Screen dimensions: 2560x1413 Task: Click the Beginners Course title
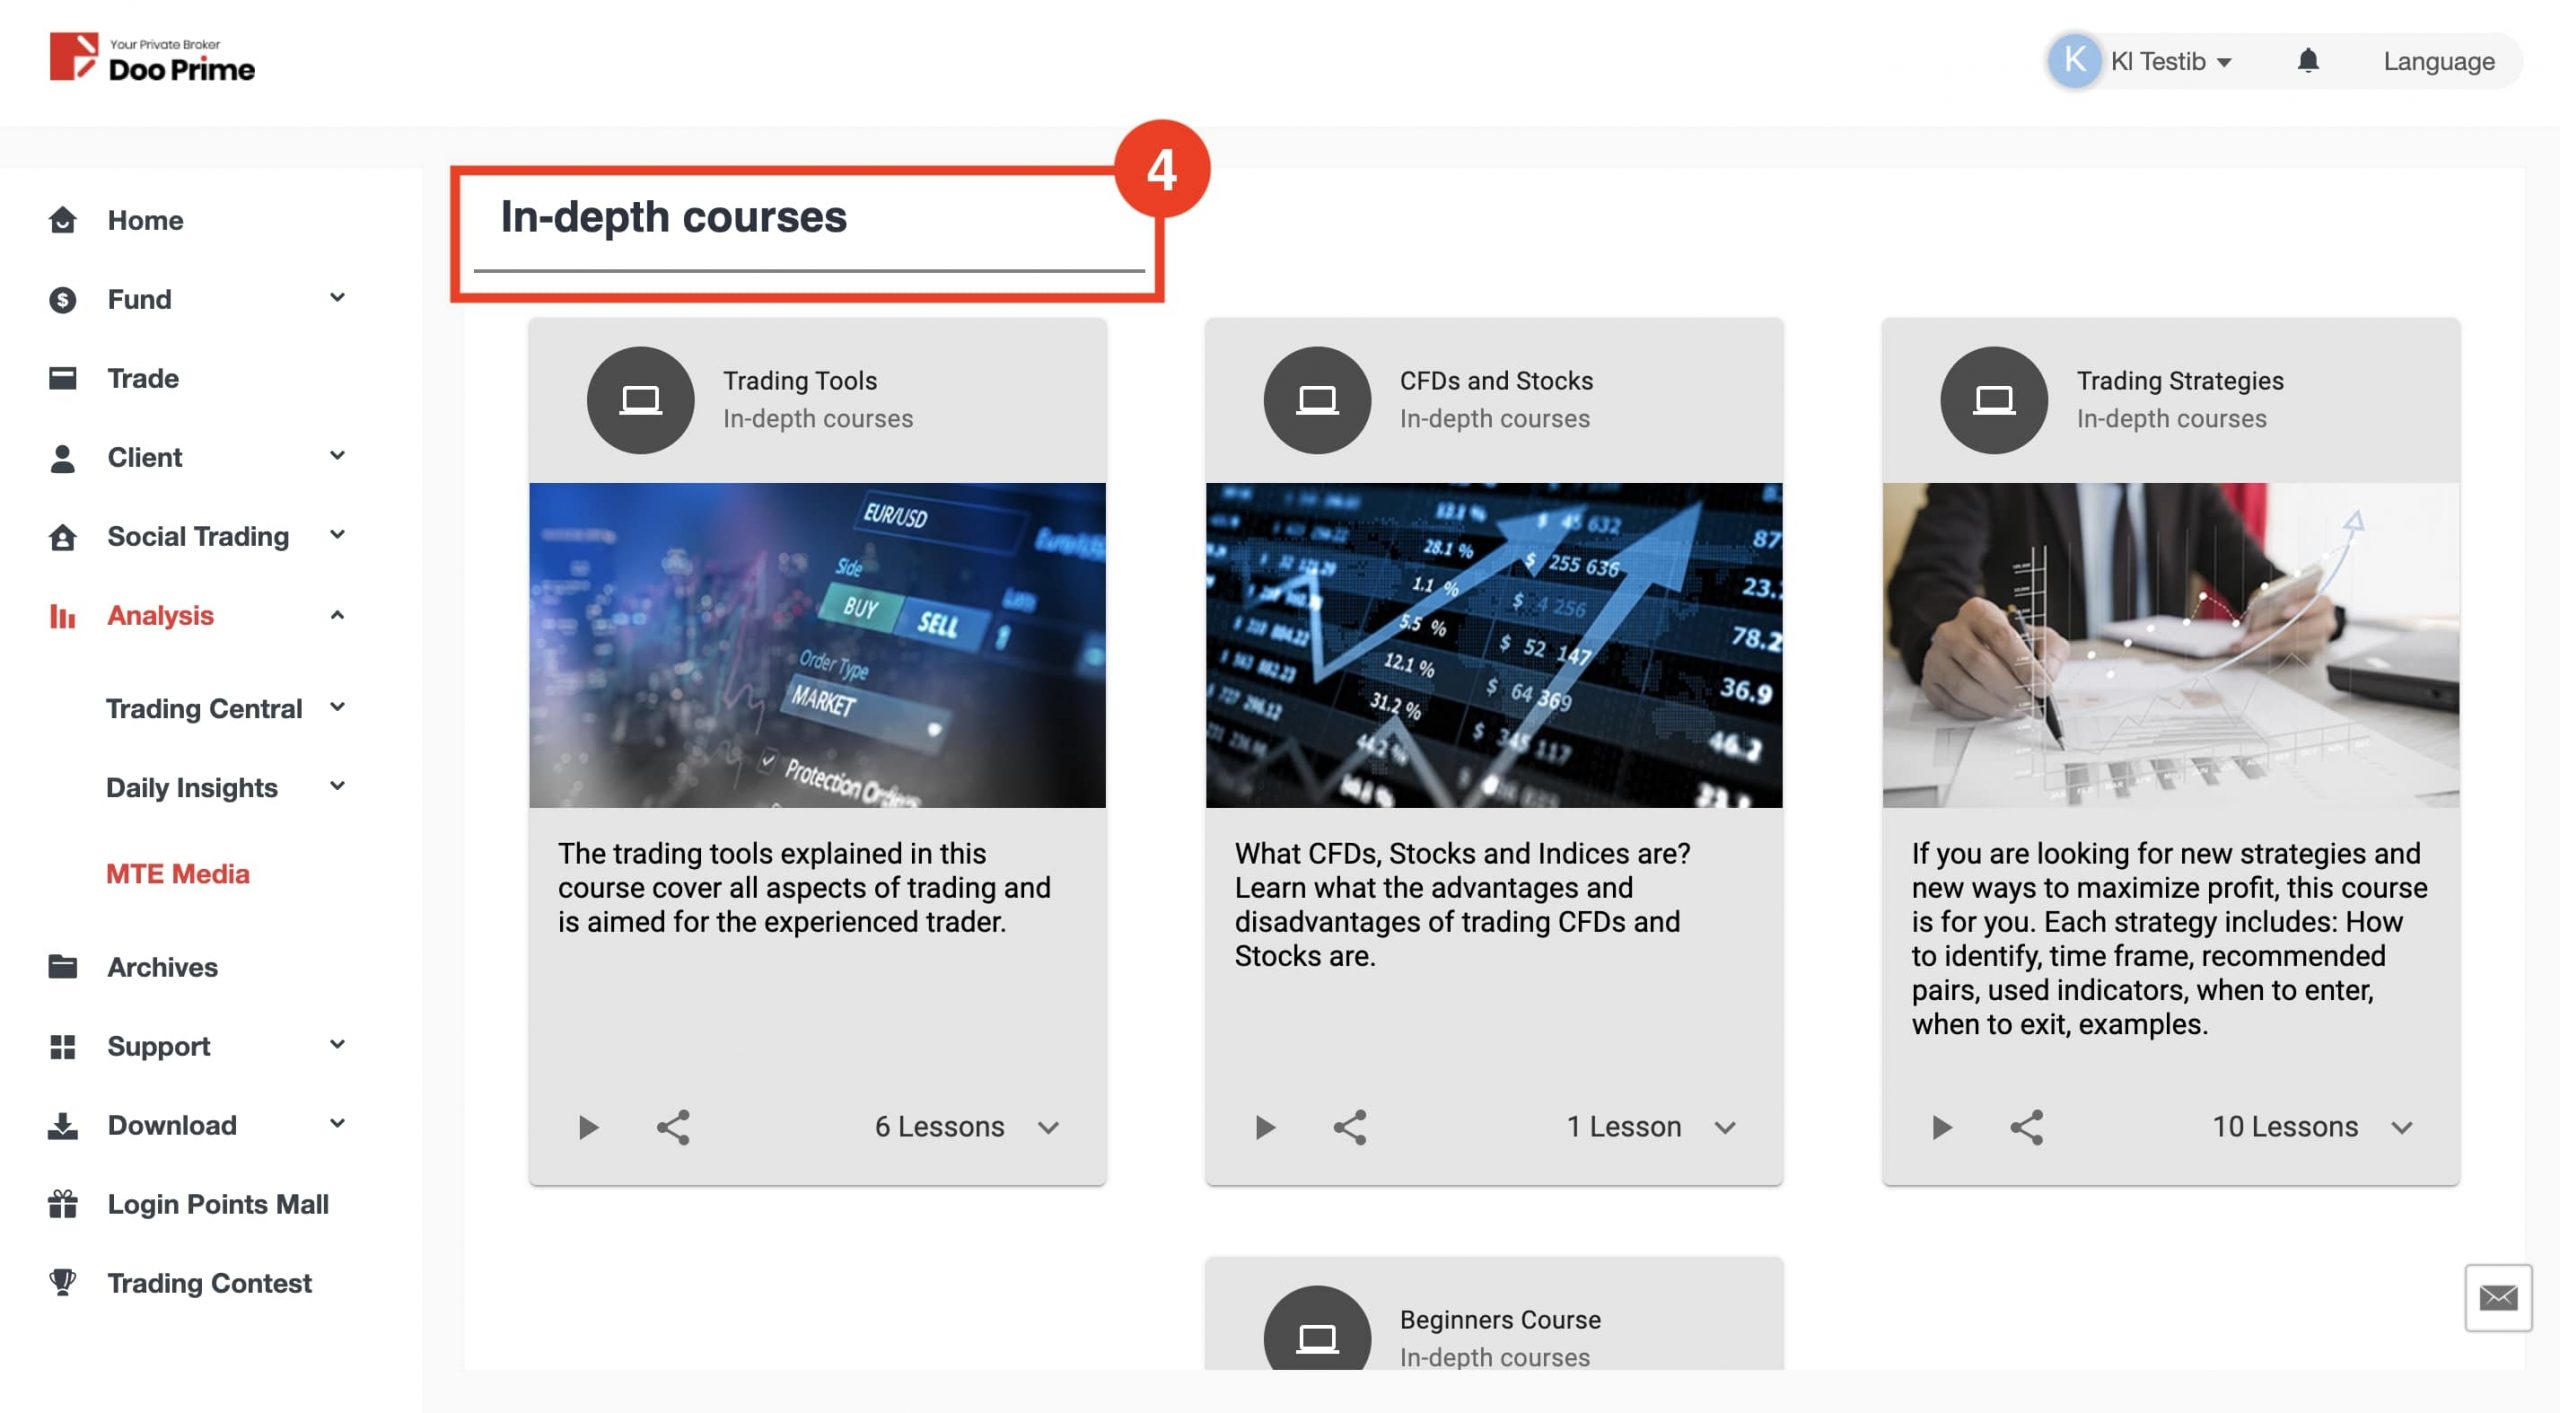click(x=1500, y=1319)
